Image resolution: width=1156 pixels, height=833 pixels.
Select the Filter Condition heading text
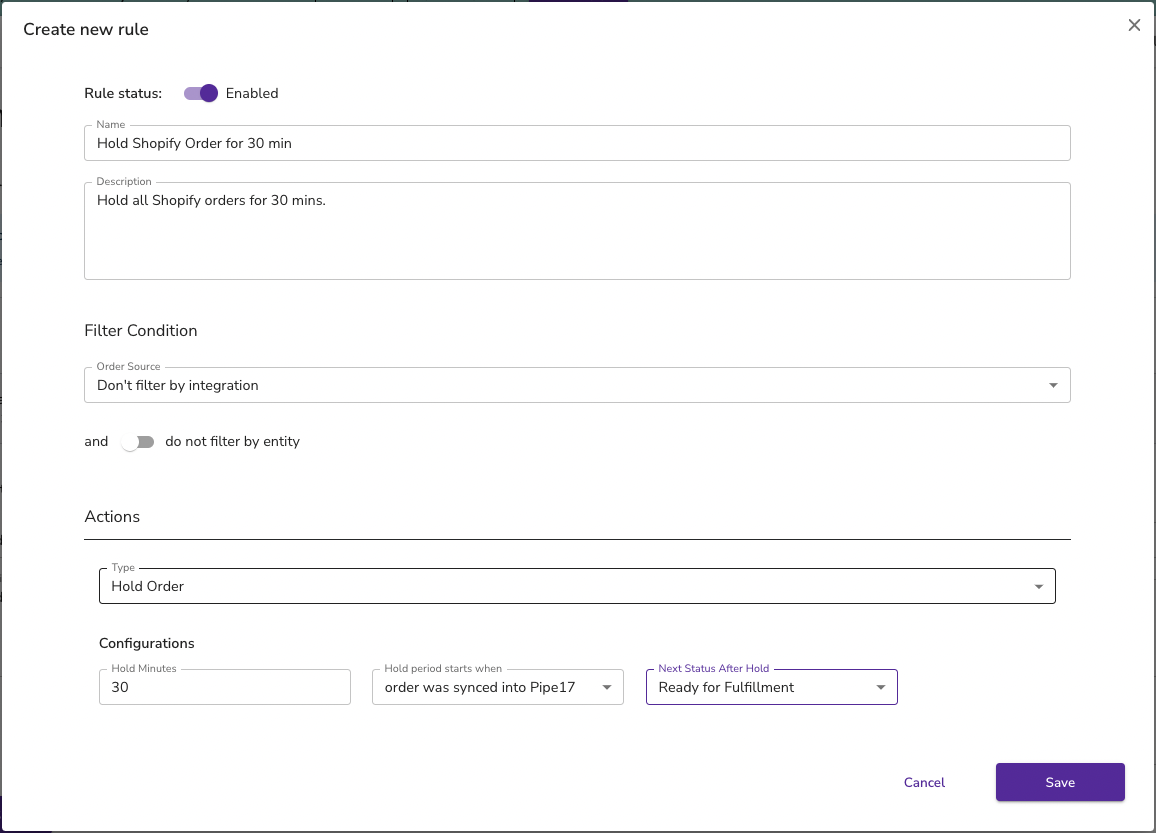141,330
